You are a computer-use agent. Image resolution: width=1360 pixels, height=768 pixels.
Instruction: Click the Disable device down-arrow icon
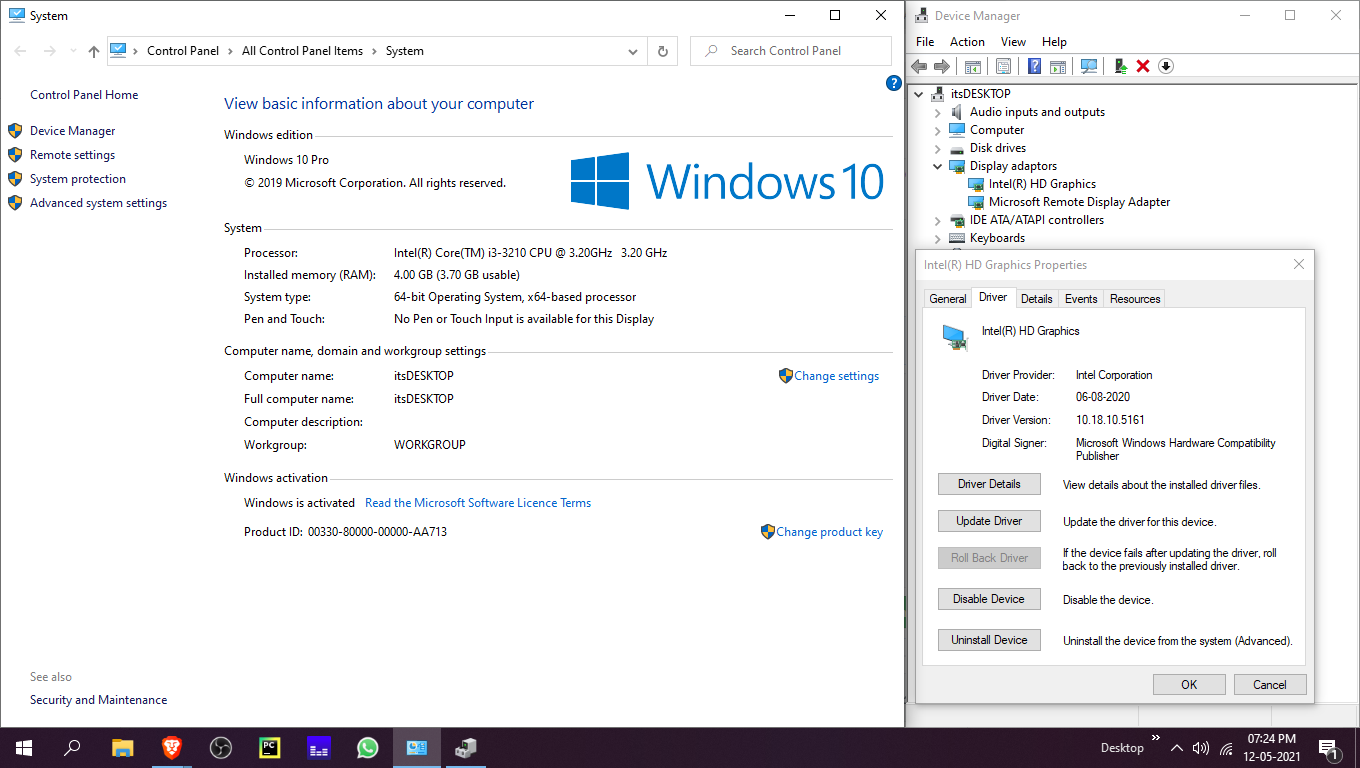tap(1166, 66)
